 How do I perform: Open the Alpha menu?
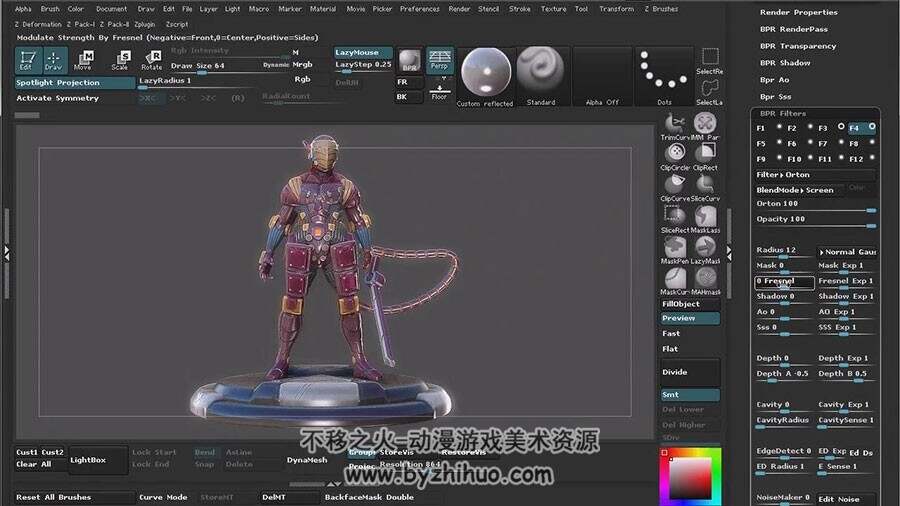pos(23,9)
